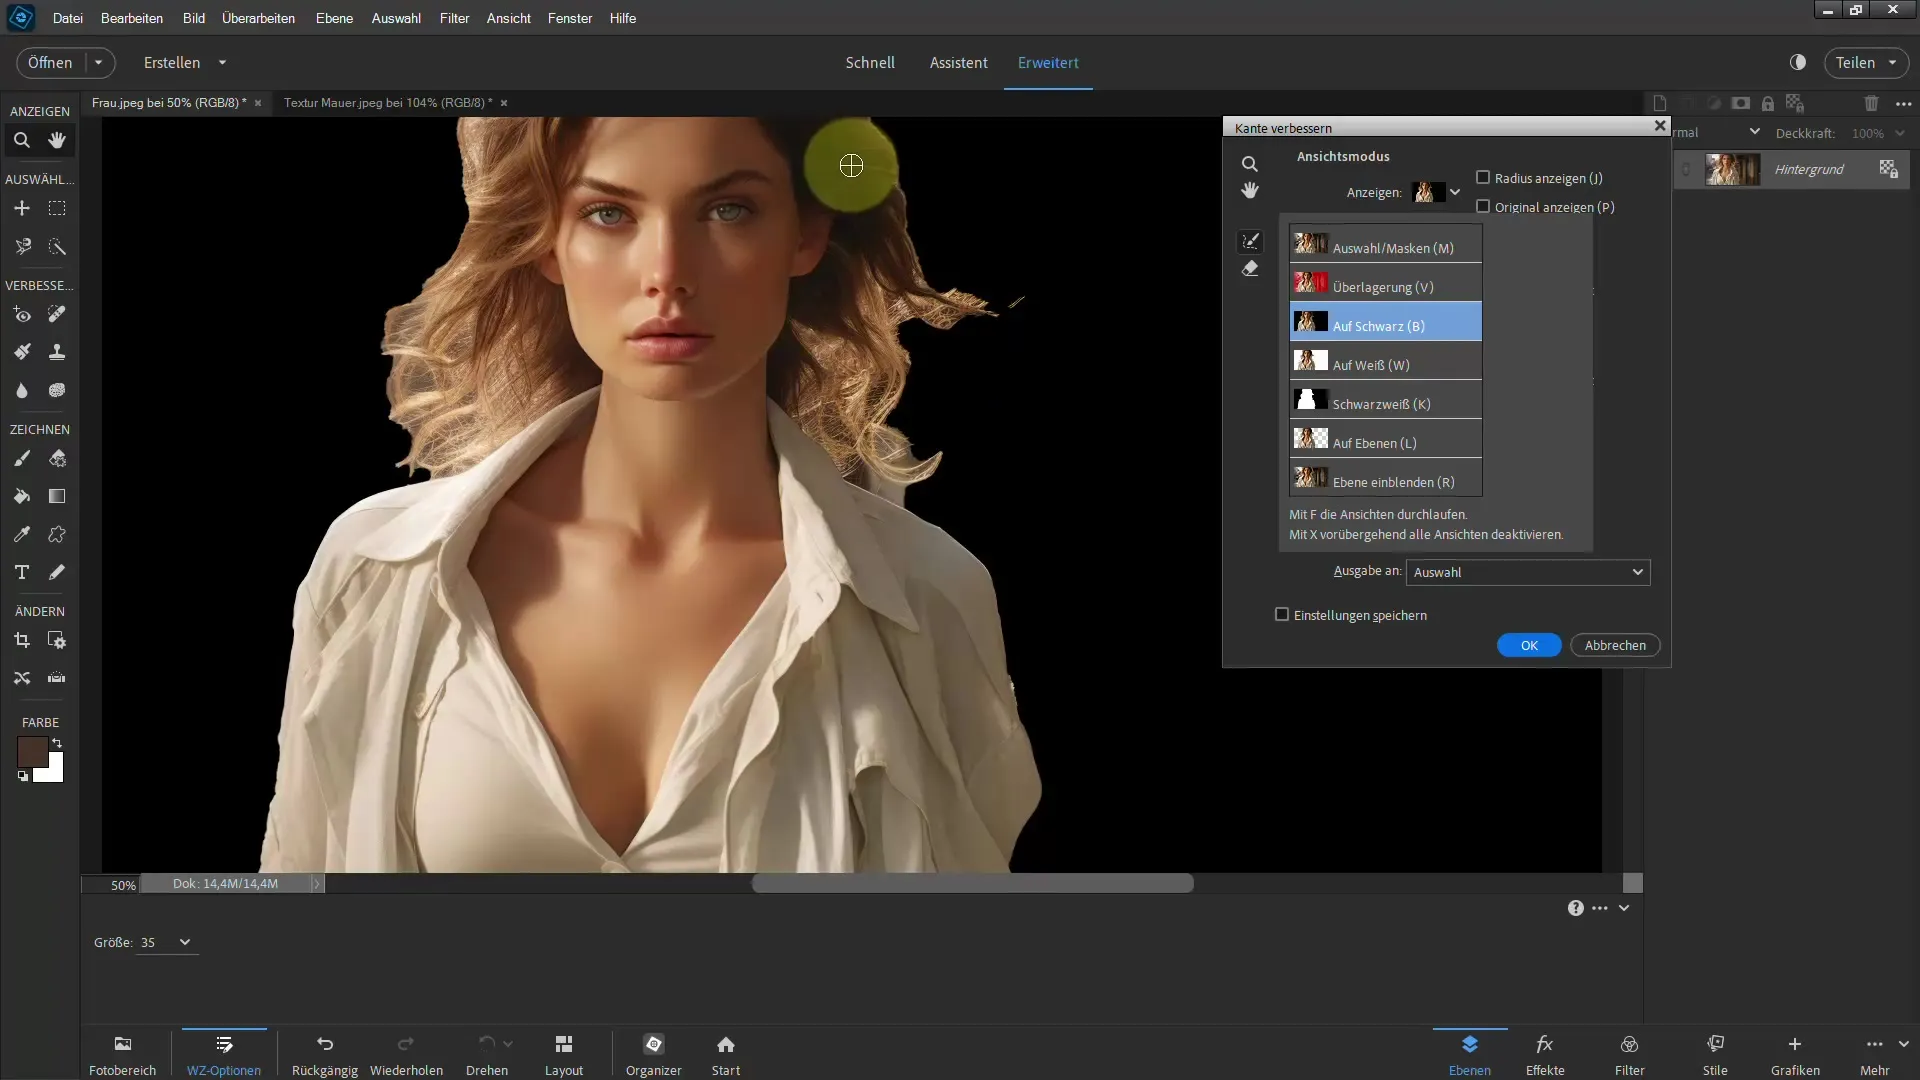The width and height of the screenshot is (1920, 1080).
Task: Pick the Hand tool in the Kante verbessern dialog
Action: pos(1250,191)
